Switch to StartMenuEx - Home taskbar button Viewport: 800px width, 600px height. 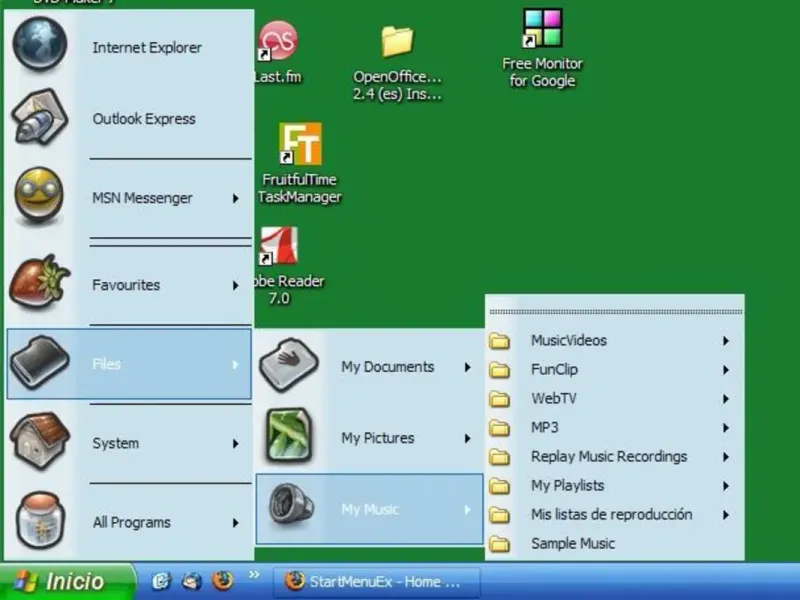point(377,582)
